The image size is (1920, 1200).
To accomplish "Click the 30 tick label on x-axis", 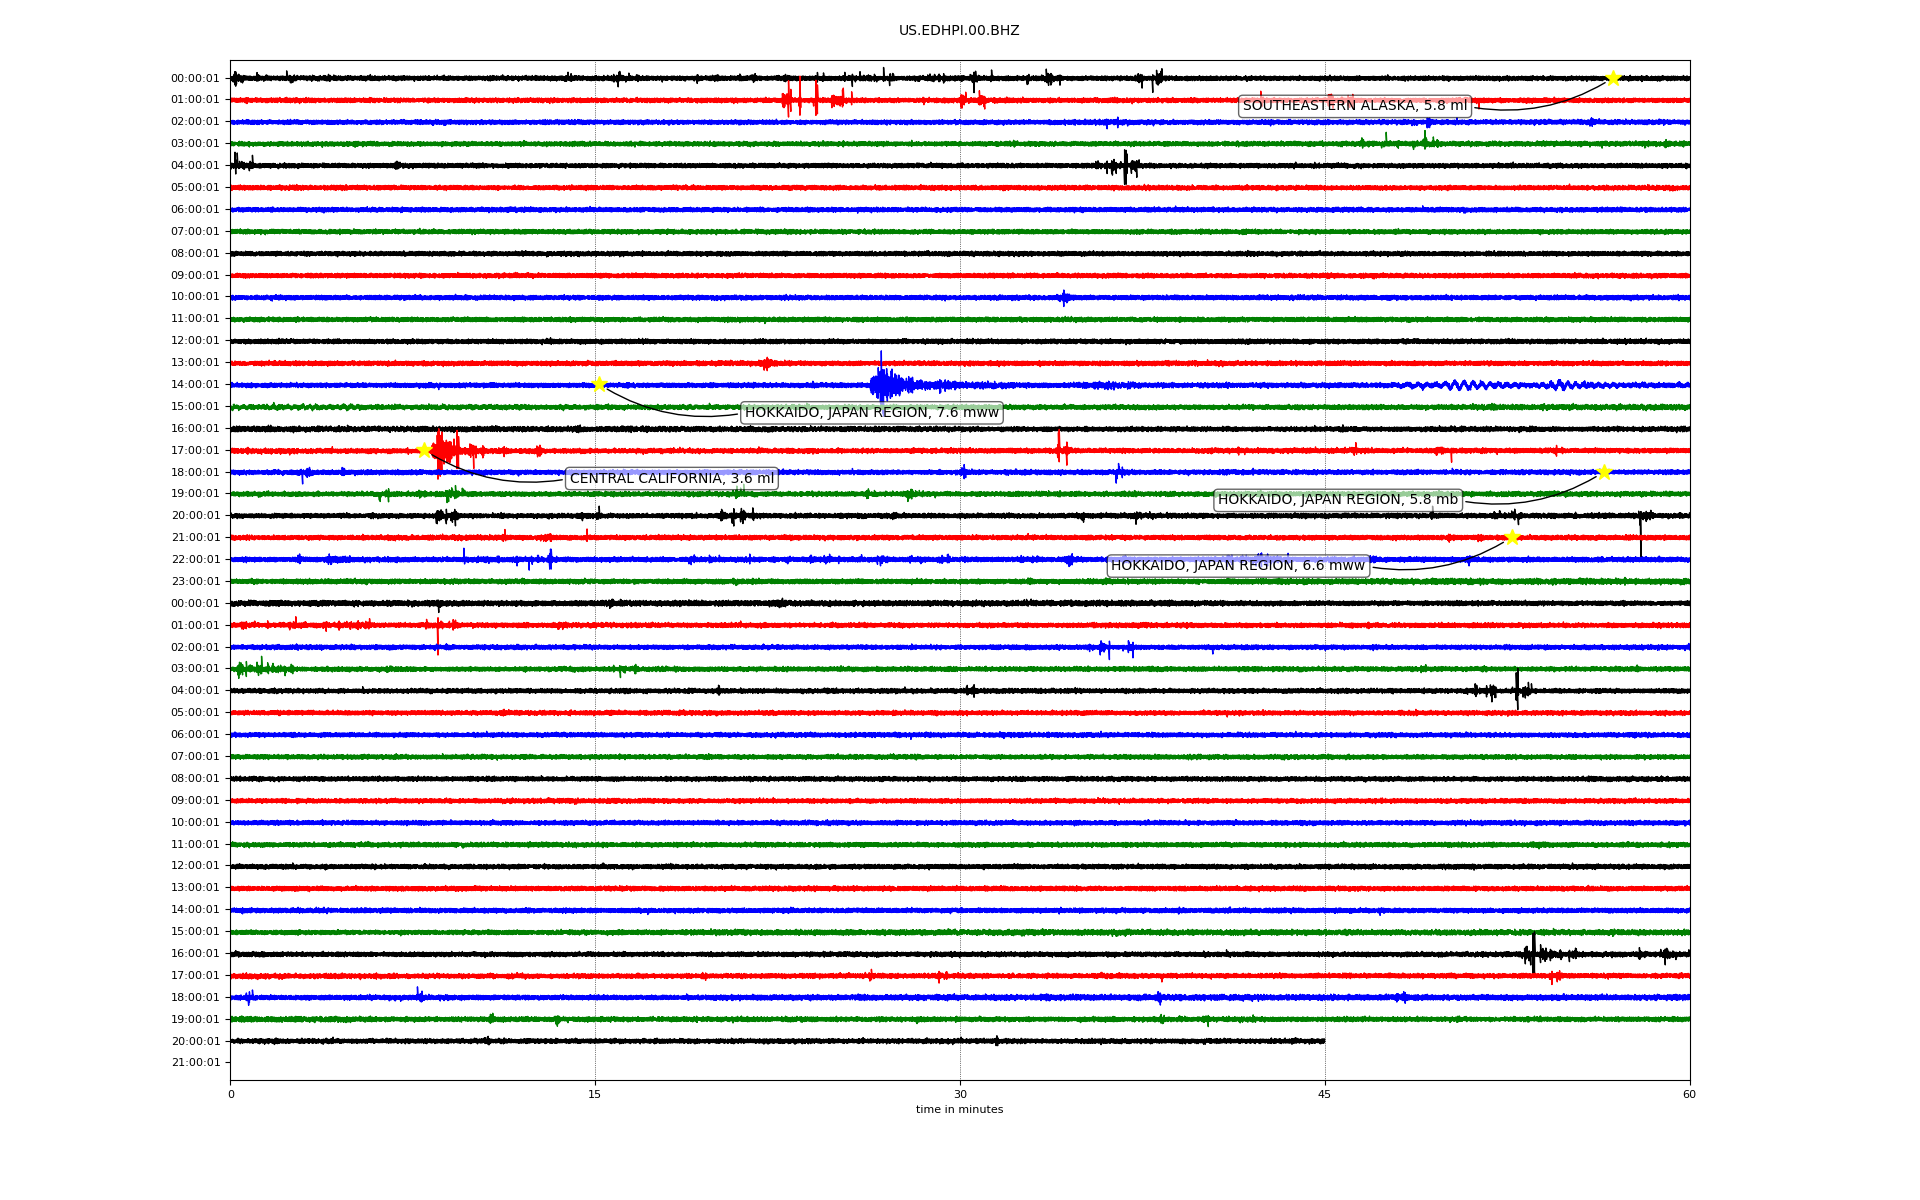I will click(959, 1094).
